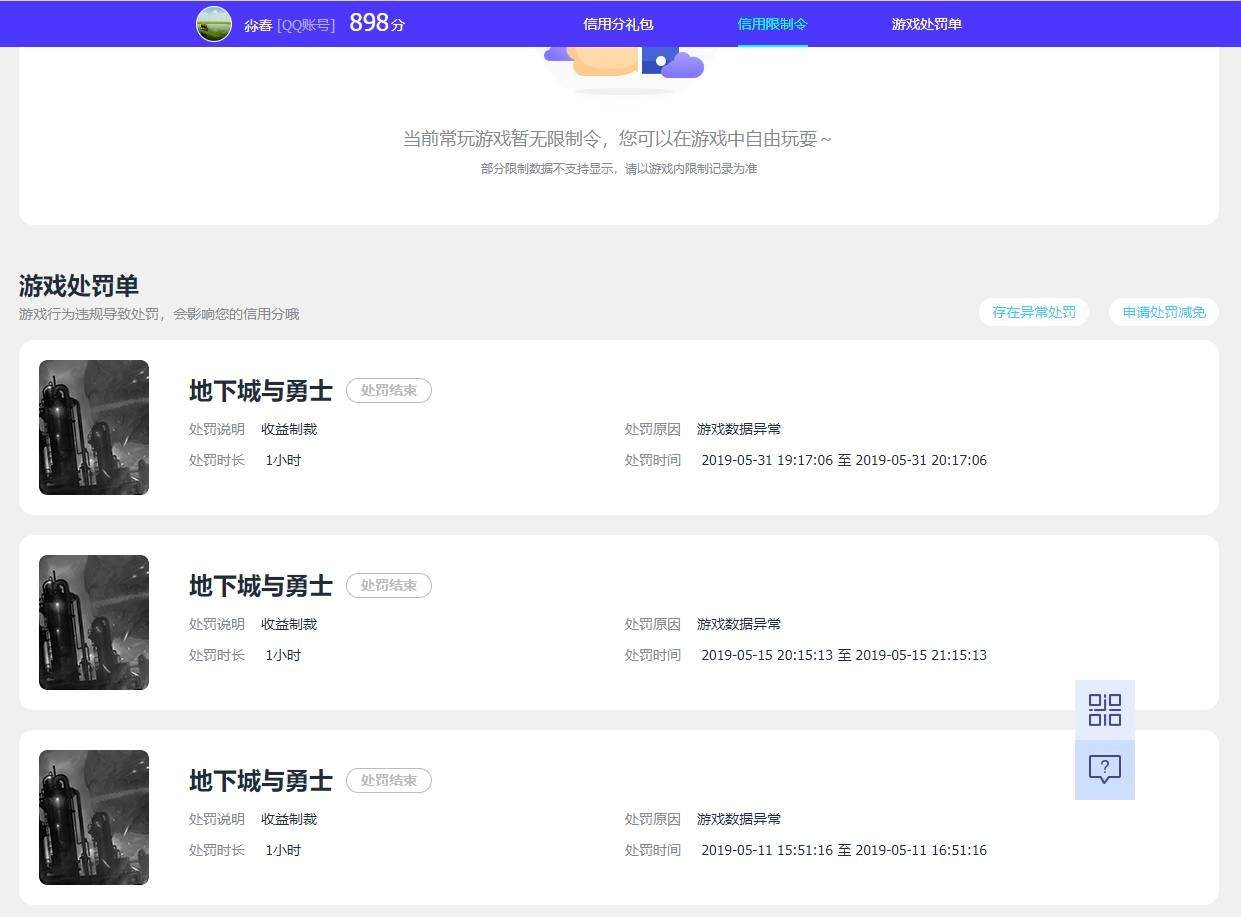Image resolution: width=1241 pixels, height=917 pixels.
Task: Open the QR code floating icon
Action: tap(1105, 710)
